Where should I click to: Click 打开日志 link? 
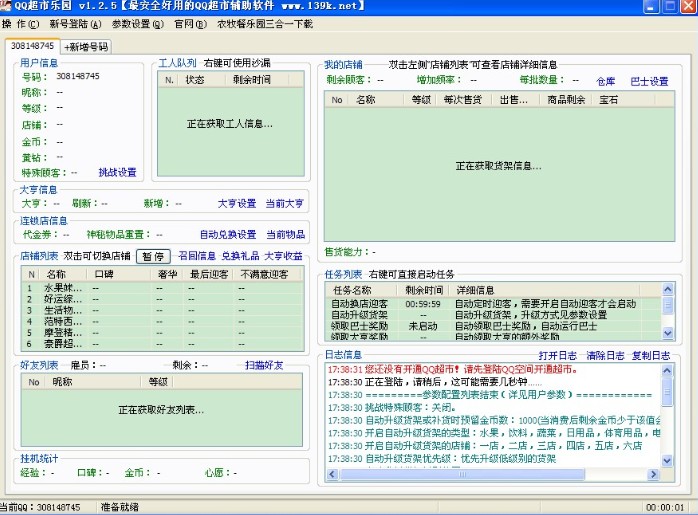coord(557,356)
